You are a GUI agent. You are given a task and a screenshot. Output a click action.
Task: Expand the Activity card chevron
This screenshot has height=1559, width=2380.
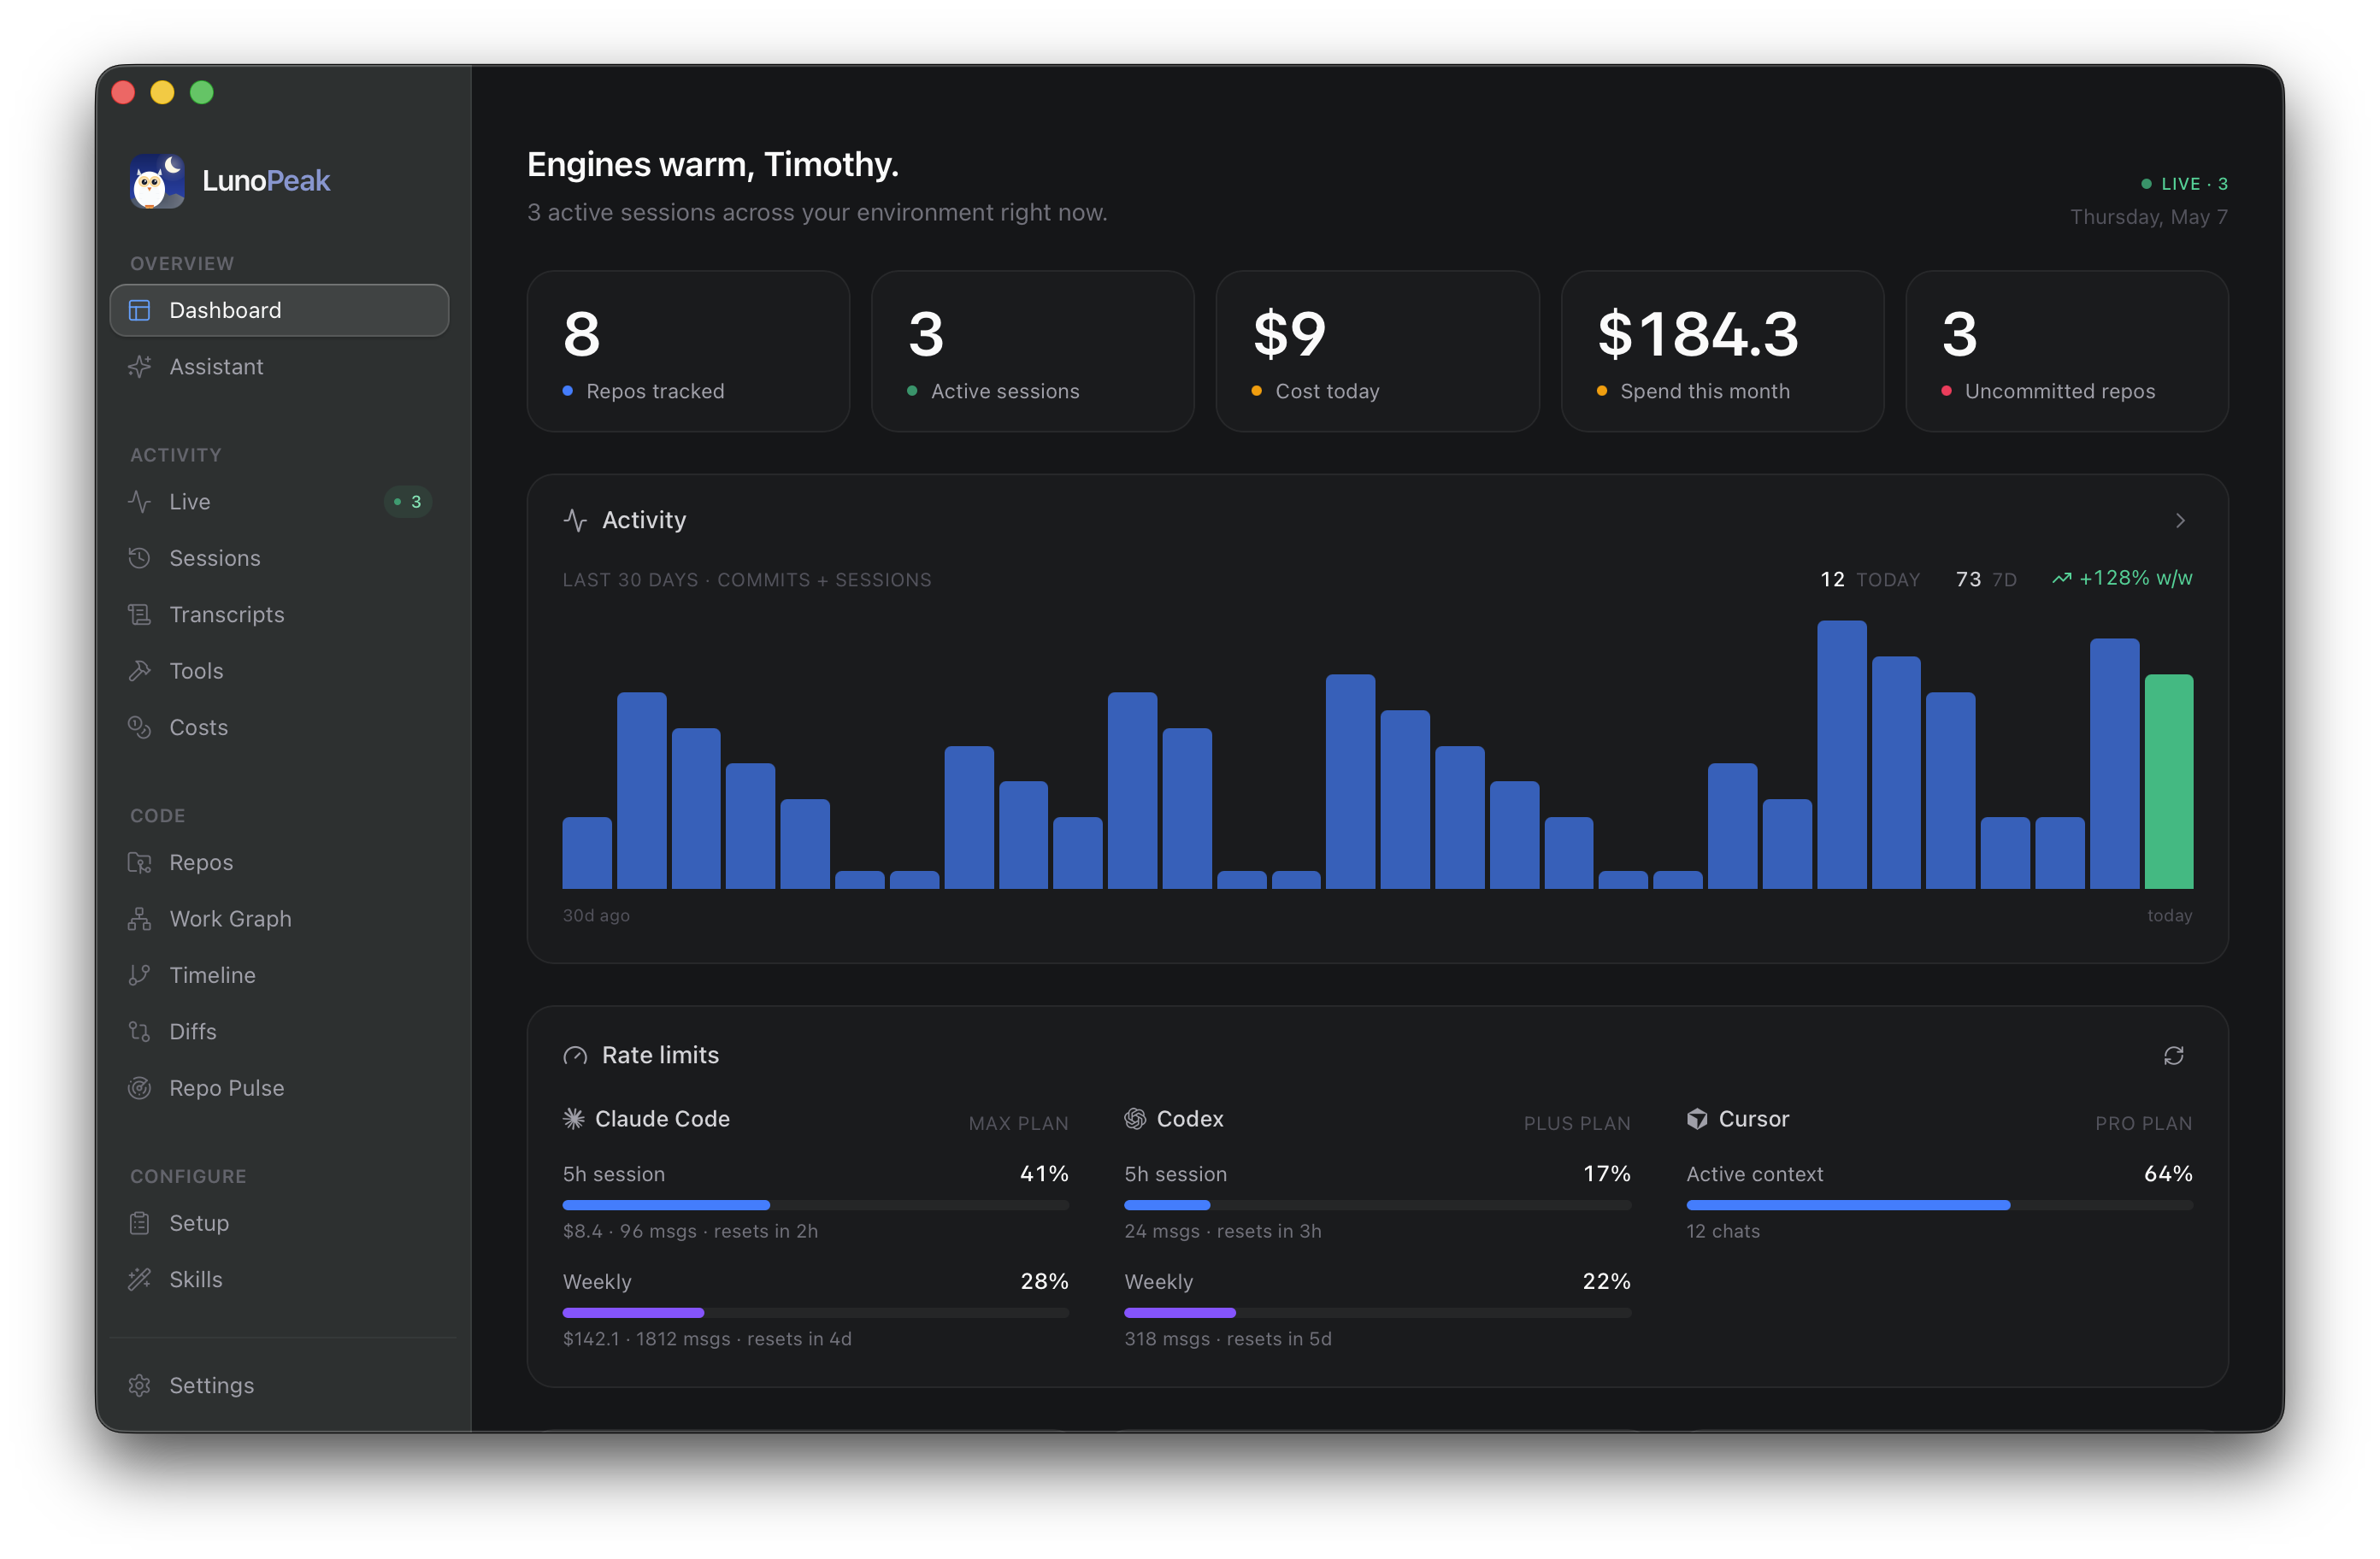pyautogui.click(x=2180, y=520)
